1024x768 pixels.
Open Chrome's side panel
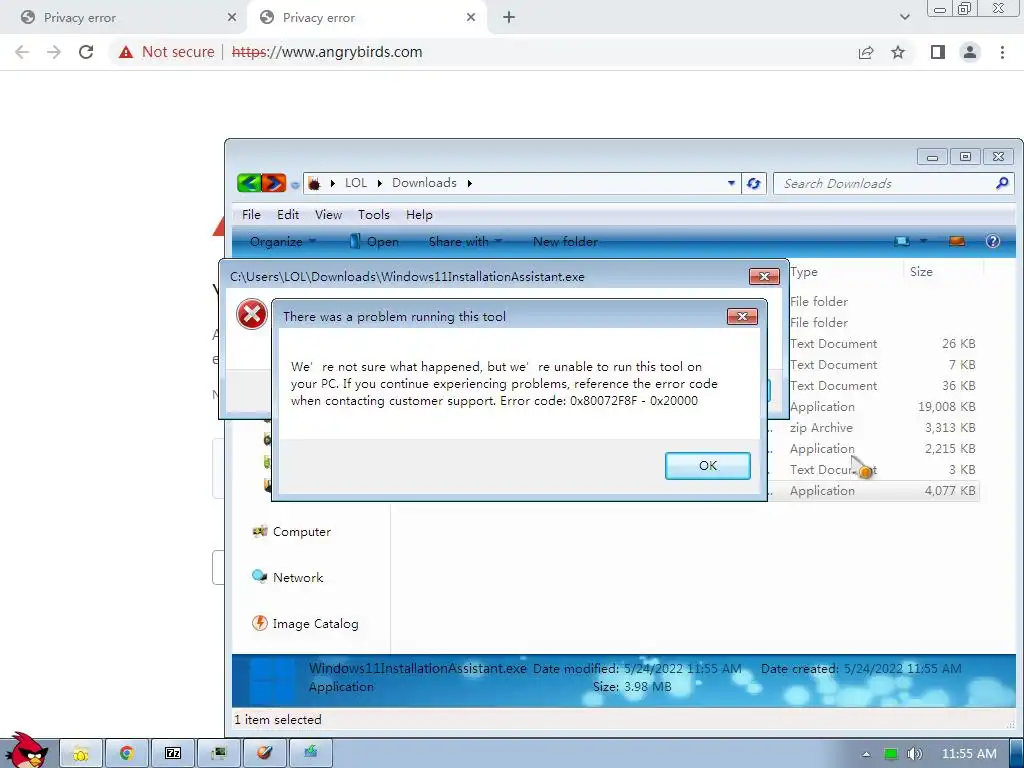(938, 52)
